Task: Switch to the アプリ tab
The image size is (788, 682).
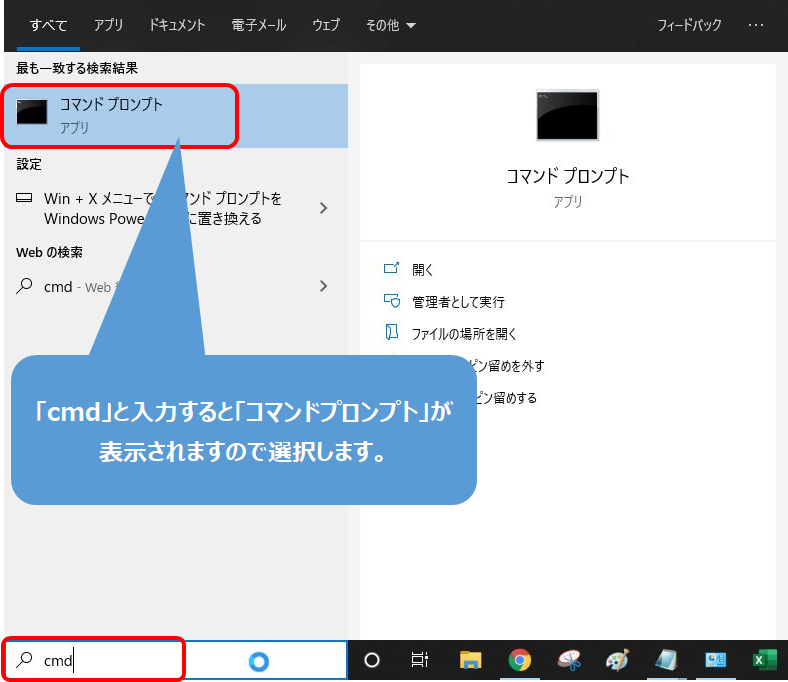Action: tap(108, 25)
